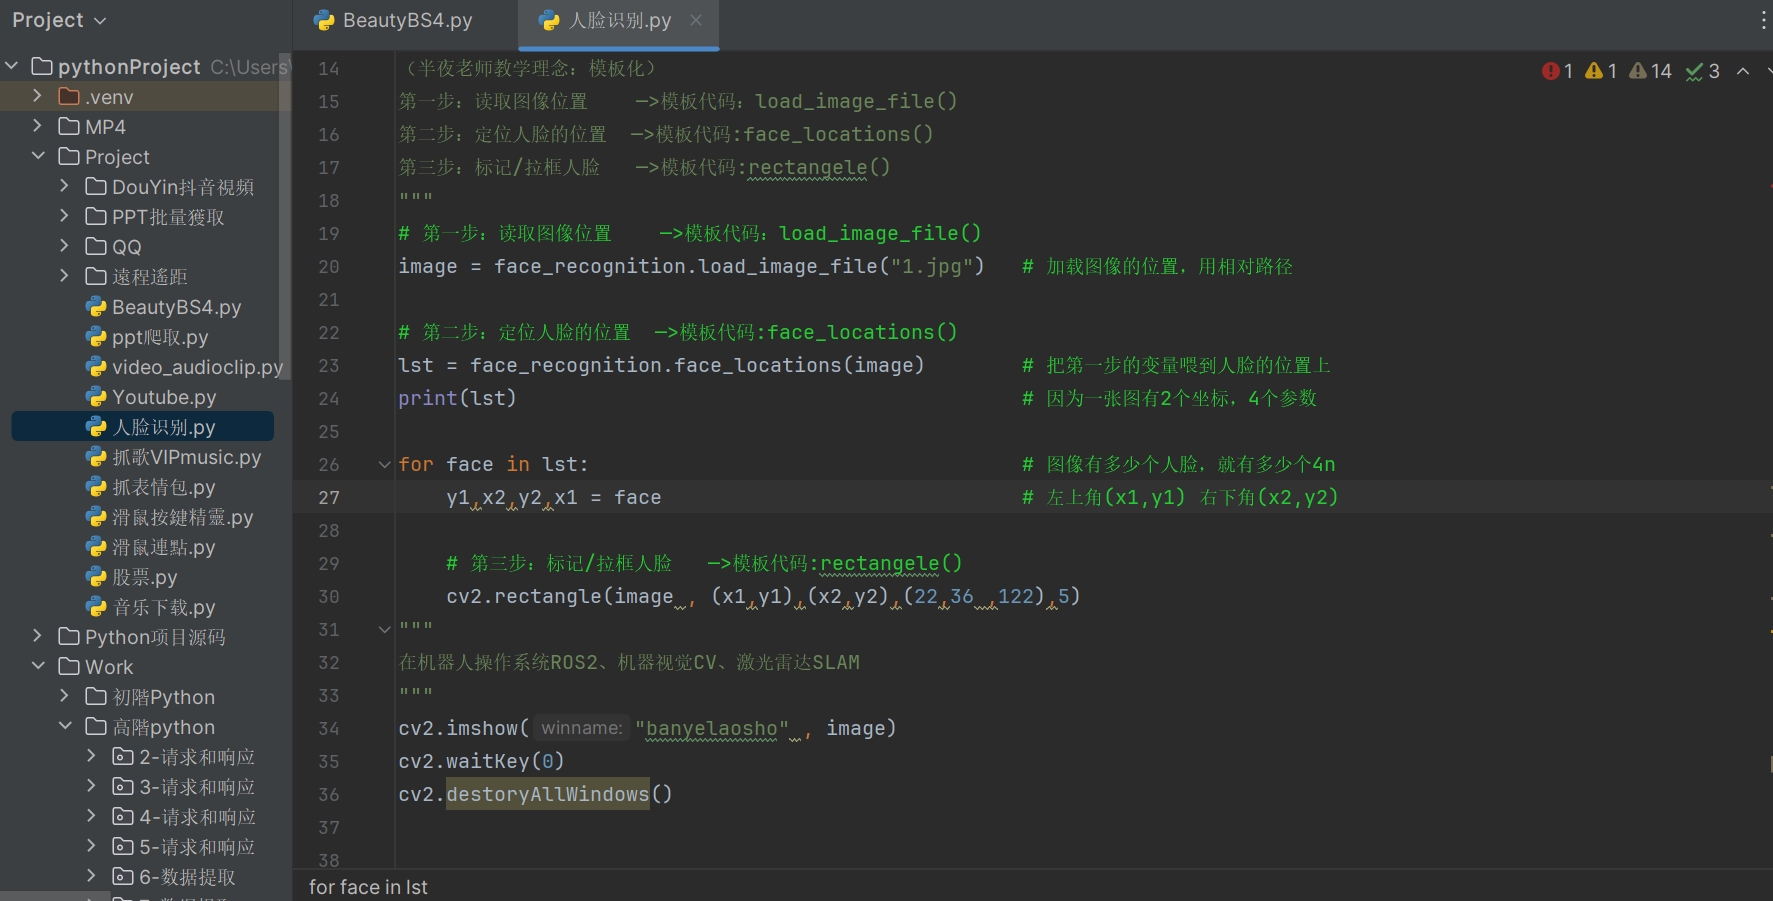Expand the 初階Python folder
The image size is (1773, 901).
click(65, 696)
